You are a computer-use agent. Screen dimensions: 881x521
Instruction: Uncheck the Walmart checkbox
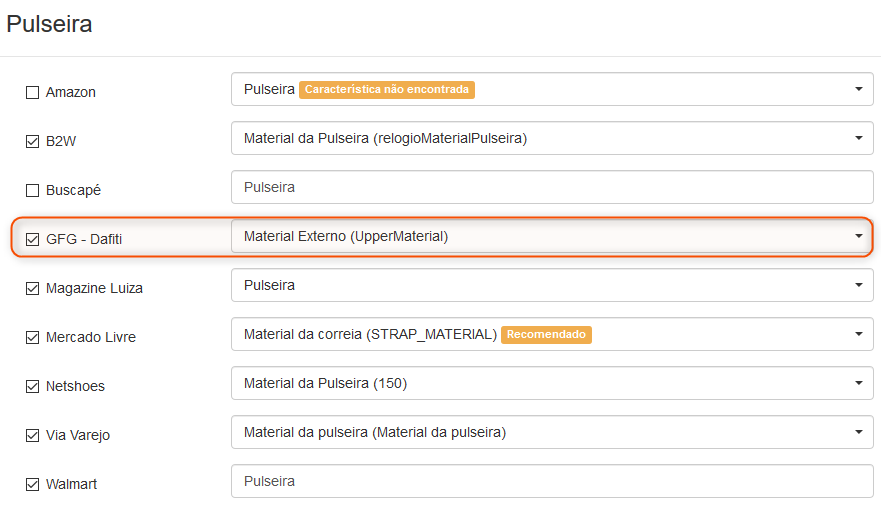click(33, 484)
